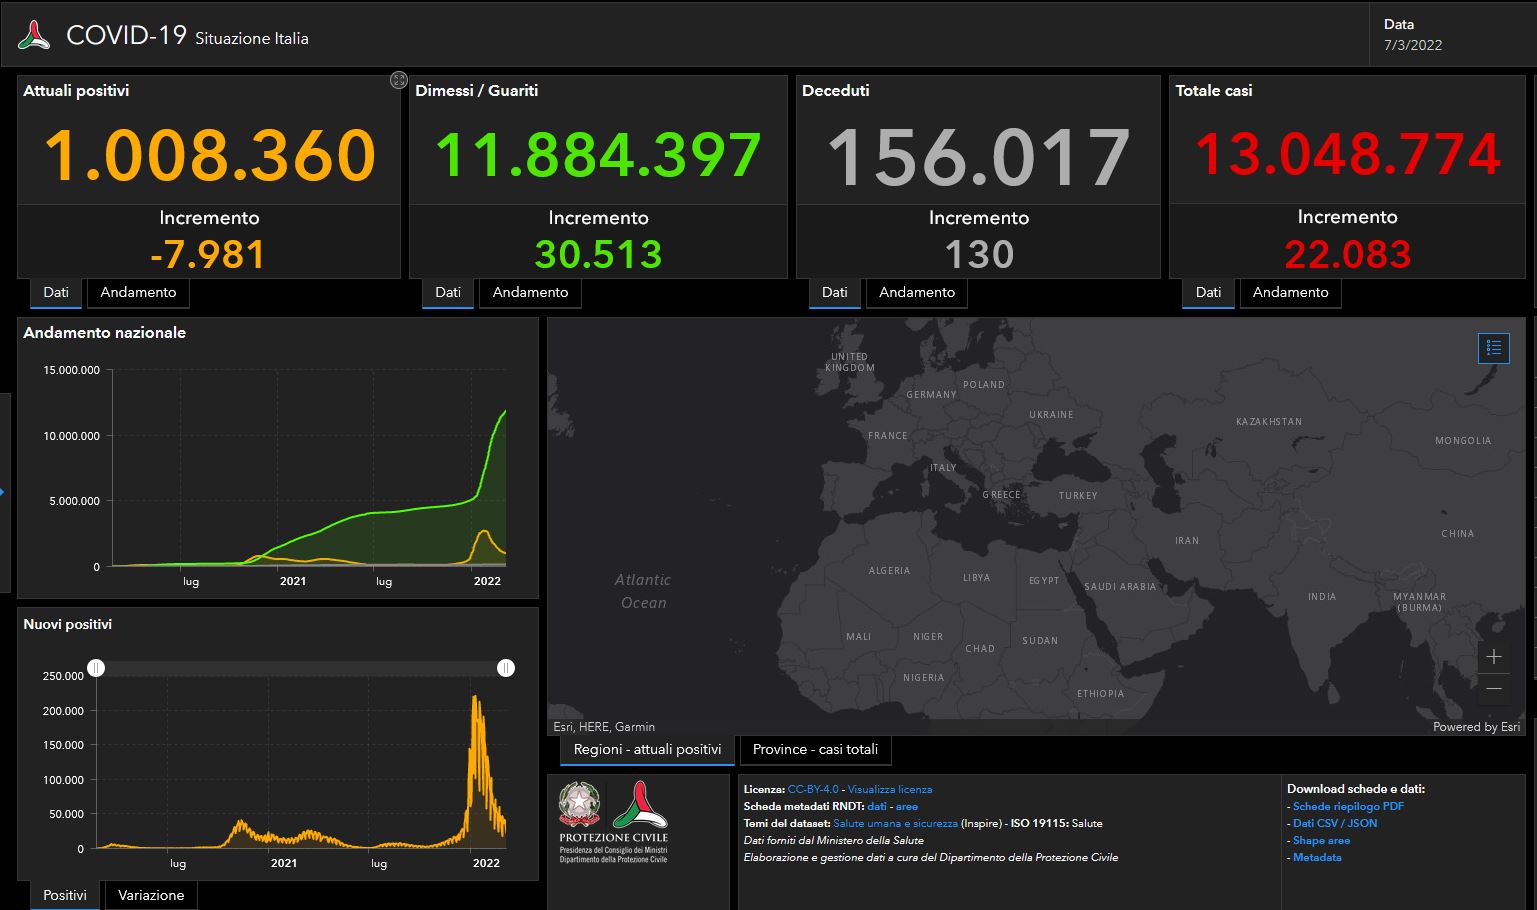Click the Protezione Civile header logo
The height and width of the screenshot is (910, 1537).
34,36
